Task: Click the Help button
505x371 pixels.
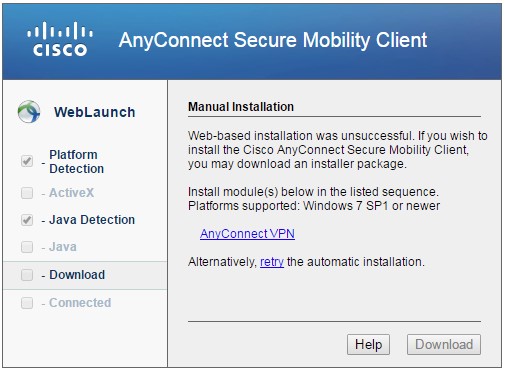Action: (368, 344)
